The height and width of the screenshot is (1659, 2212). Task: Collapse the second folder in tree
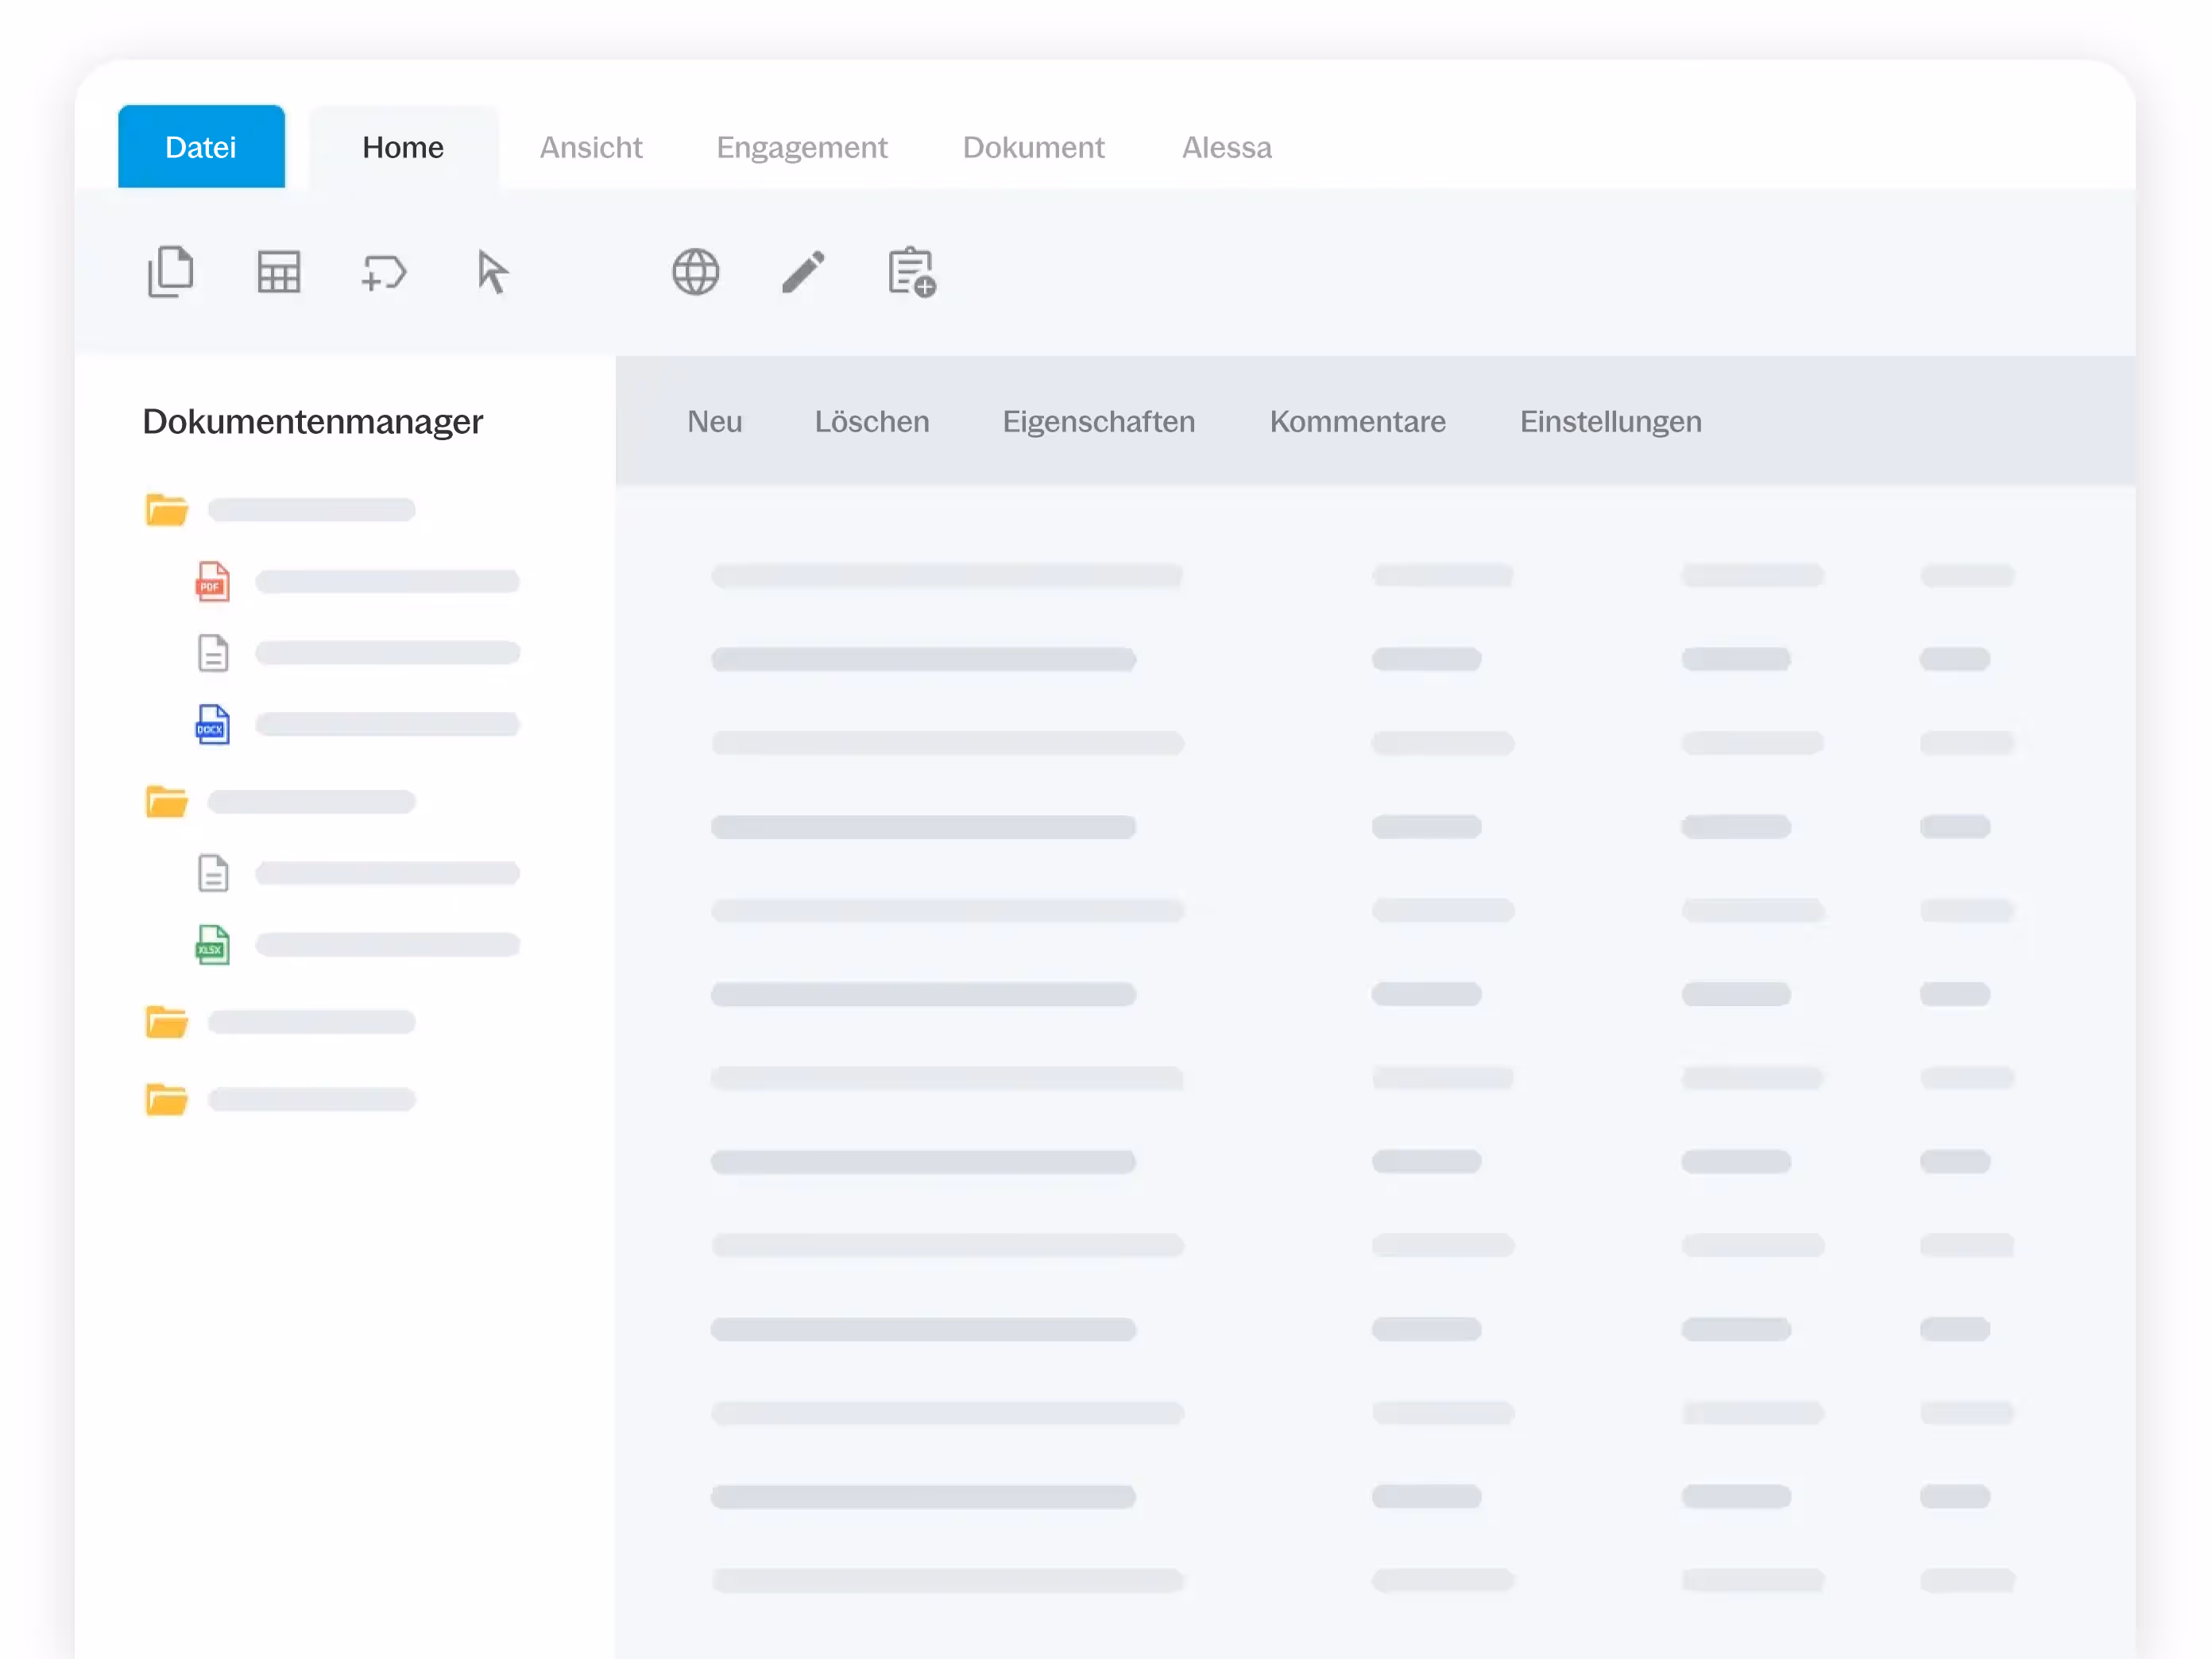coord(166,802)
